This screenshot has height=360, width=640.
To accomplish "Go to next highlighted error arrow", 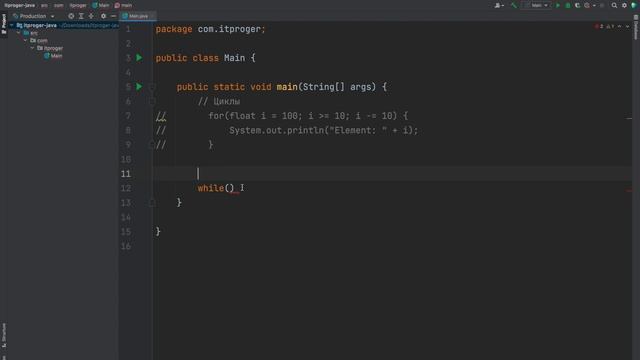I will (x=627, y=26).
